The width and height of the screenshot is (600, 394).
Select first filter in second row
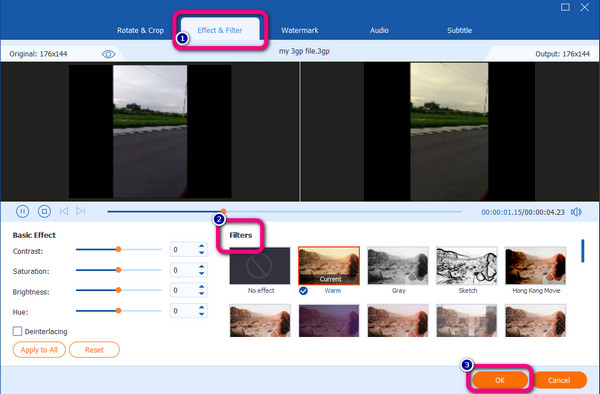[x=260, y=321]
